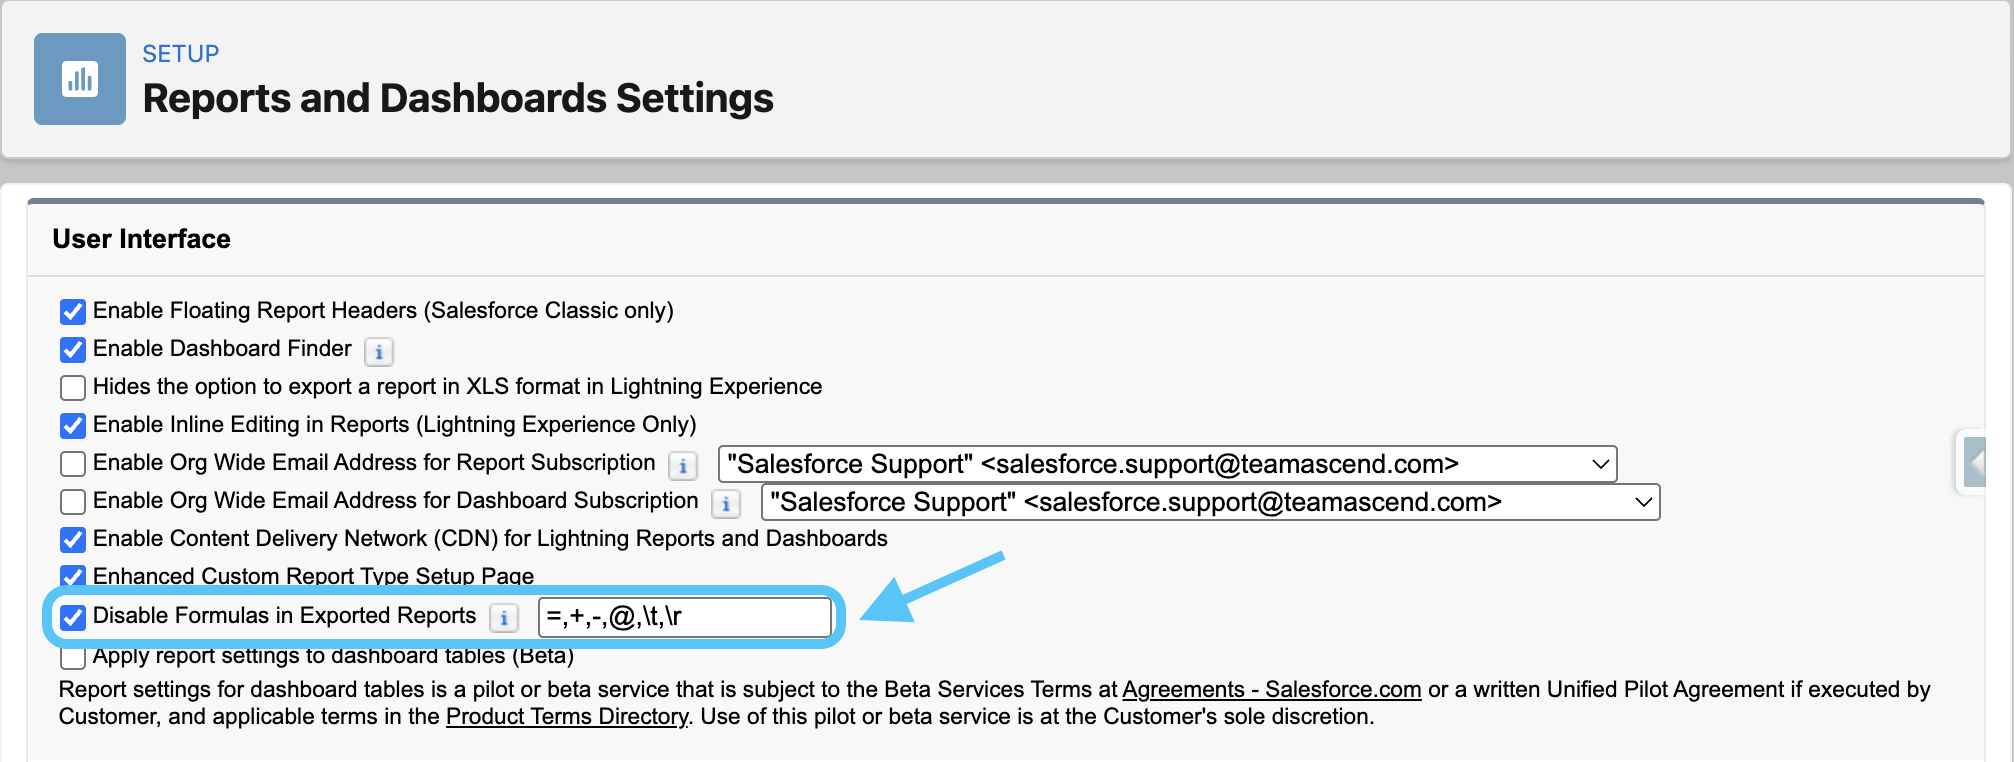
Task: Toggle Enable Floating Report Headers checkbox
Action: [73, 312]
